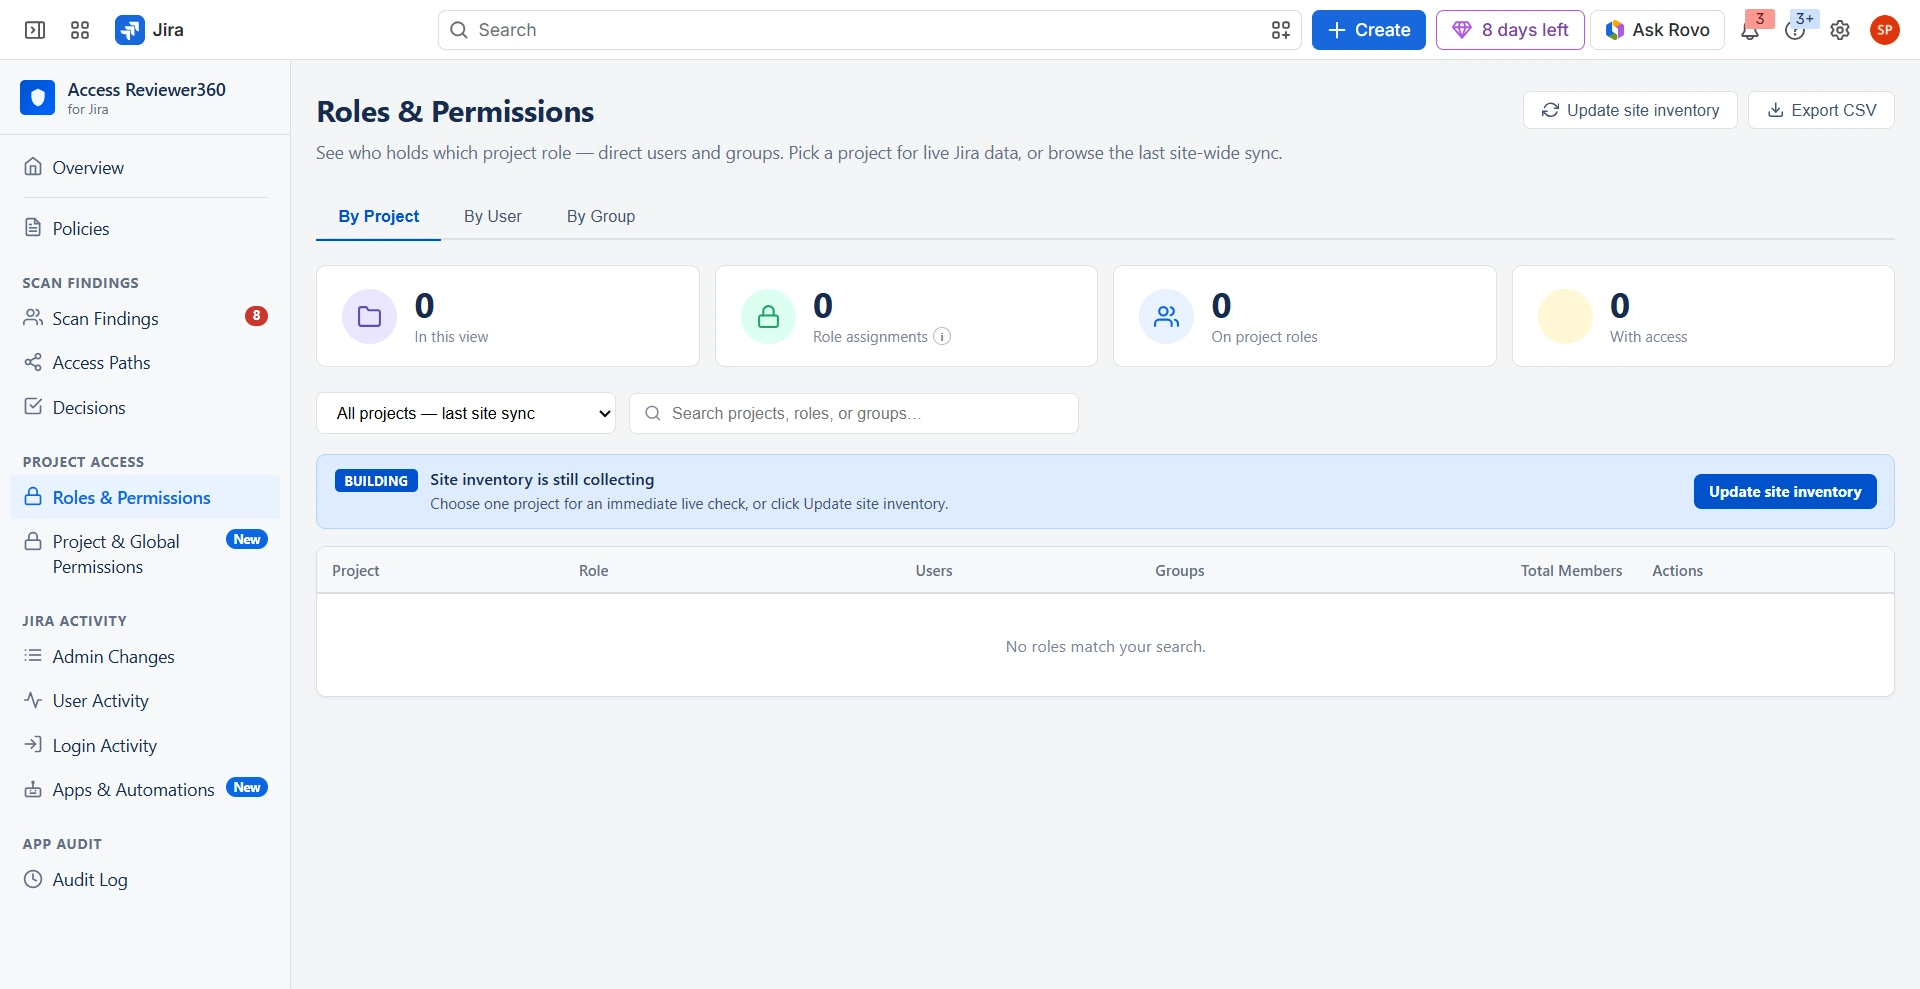Click the lock icon in Role assignments card
This screenshot has width=1920, height=989.
pyautogui.click(x=768, y=317)
